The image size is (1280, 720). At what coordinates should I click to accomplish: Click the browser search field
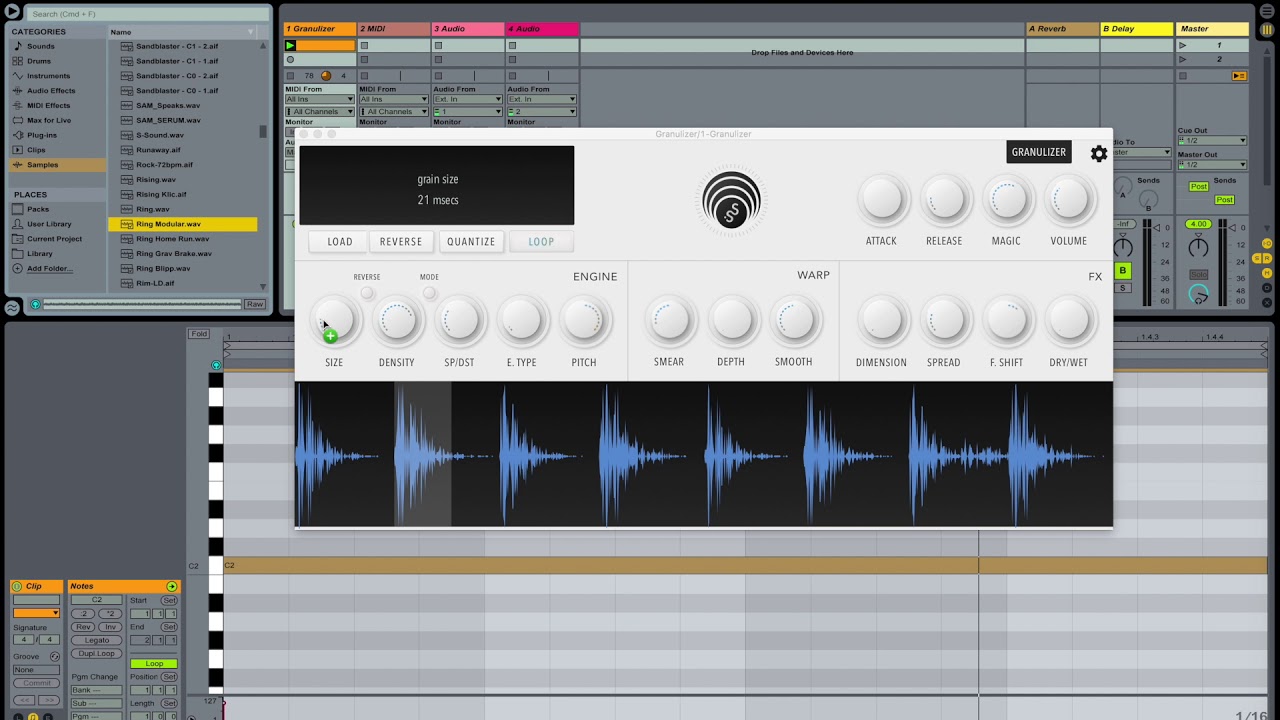(x=148, y=14)
